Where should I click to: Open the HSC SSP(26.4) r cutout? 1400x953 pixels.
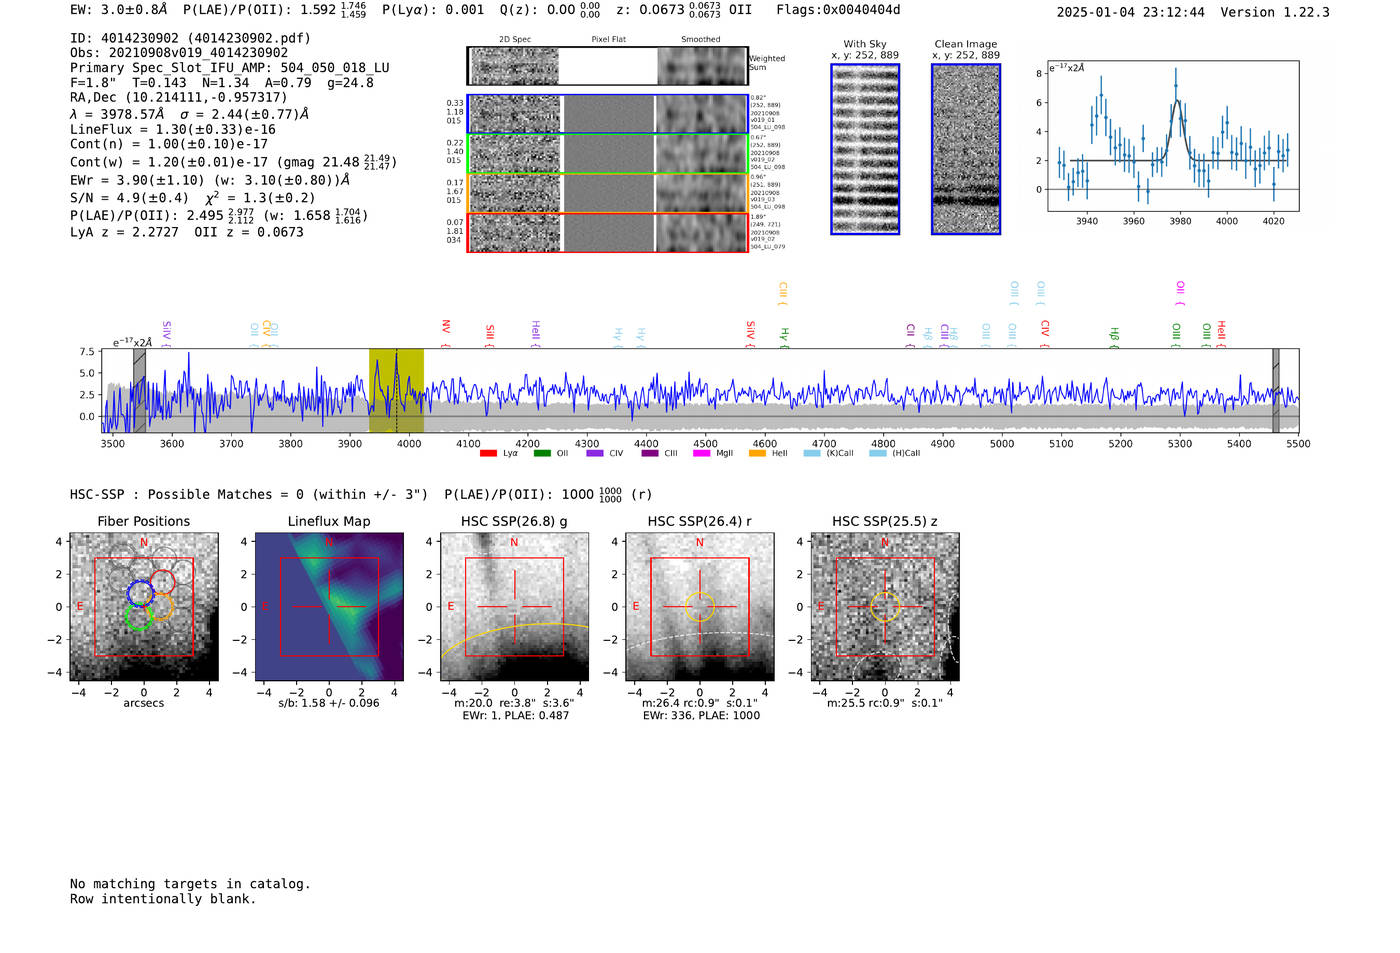(x=699, y=607)
